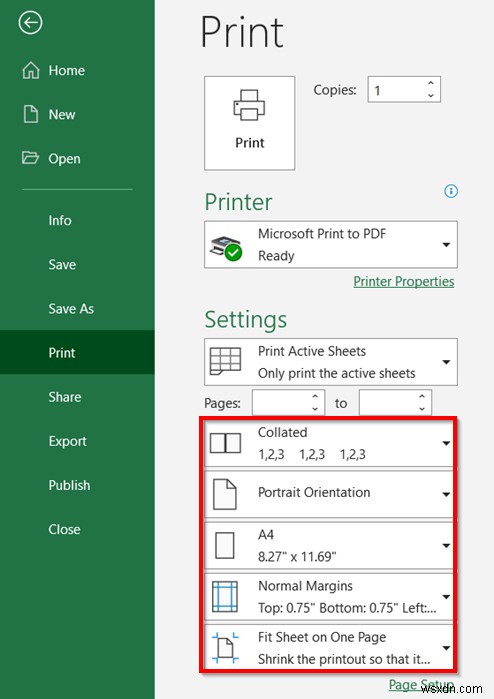Click the New document icon

point(31,114)
